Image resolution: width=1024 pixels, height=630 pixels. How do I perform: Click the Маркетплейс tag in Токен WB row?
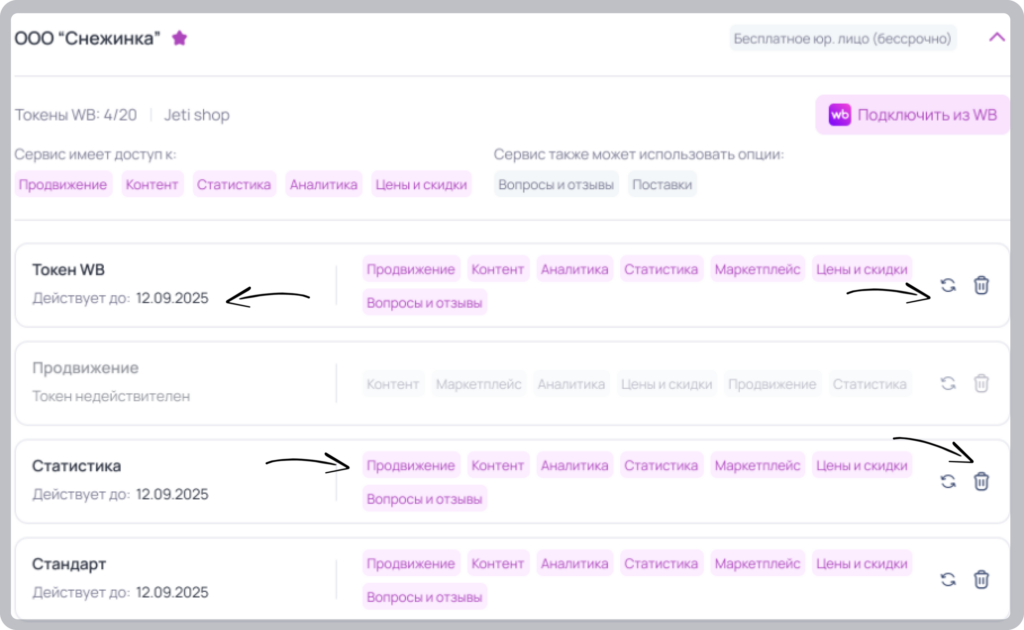click(x=757, y=269)
